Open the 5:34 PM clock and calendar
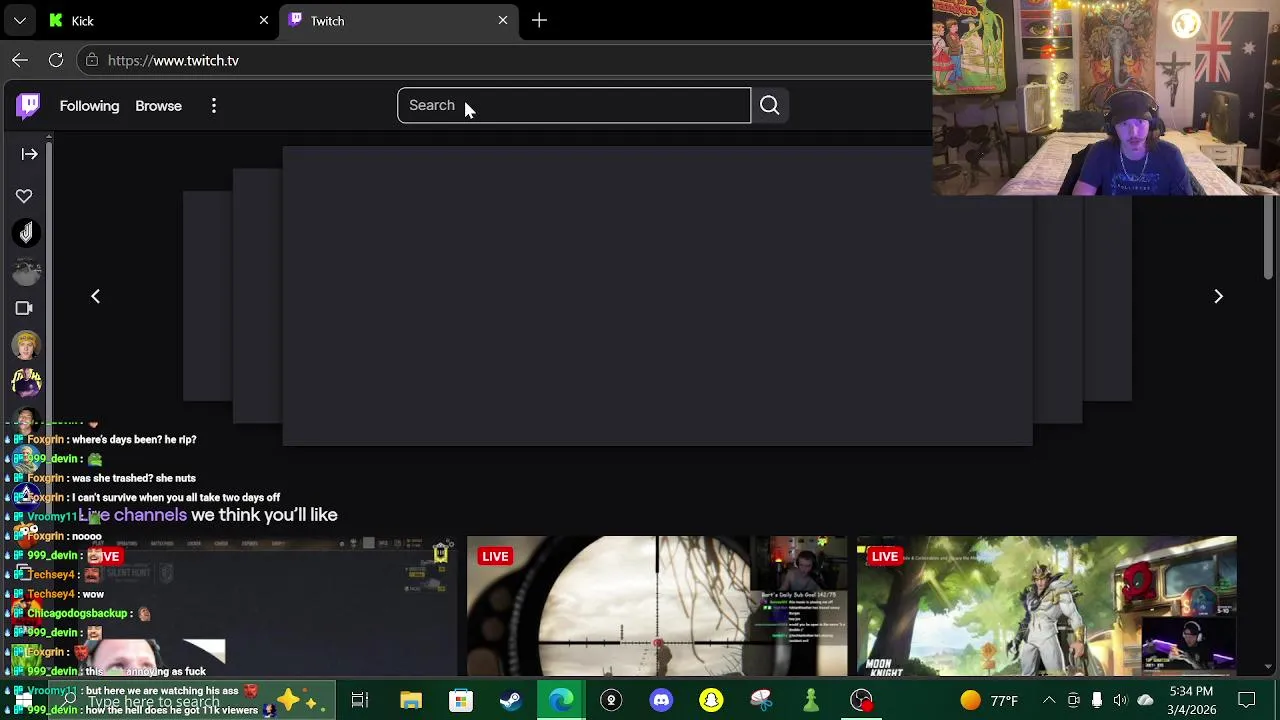 point(1192,700)
